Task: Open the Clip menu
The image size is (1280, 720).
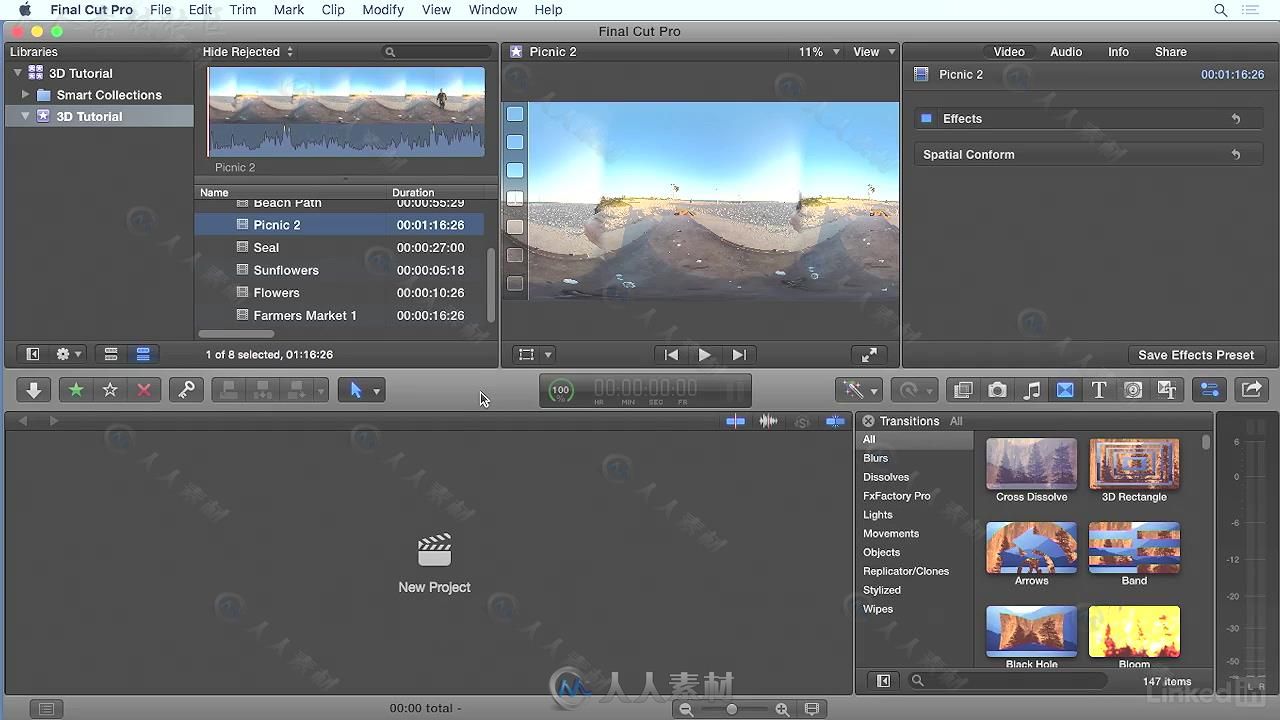Action: click(x=333, y=10)
